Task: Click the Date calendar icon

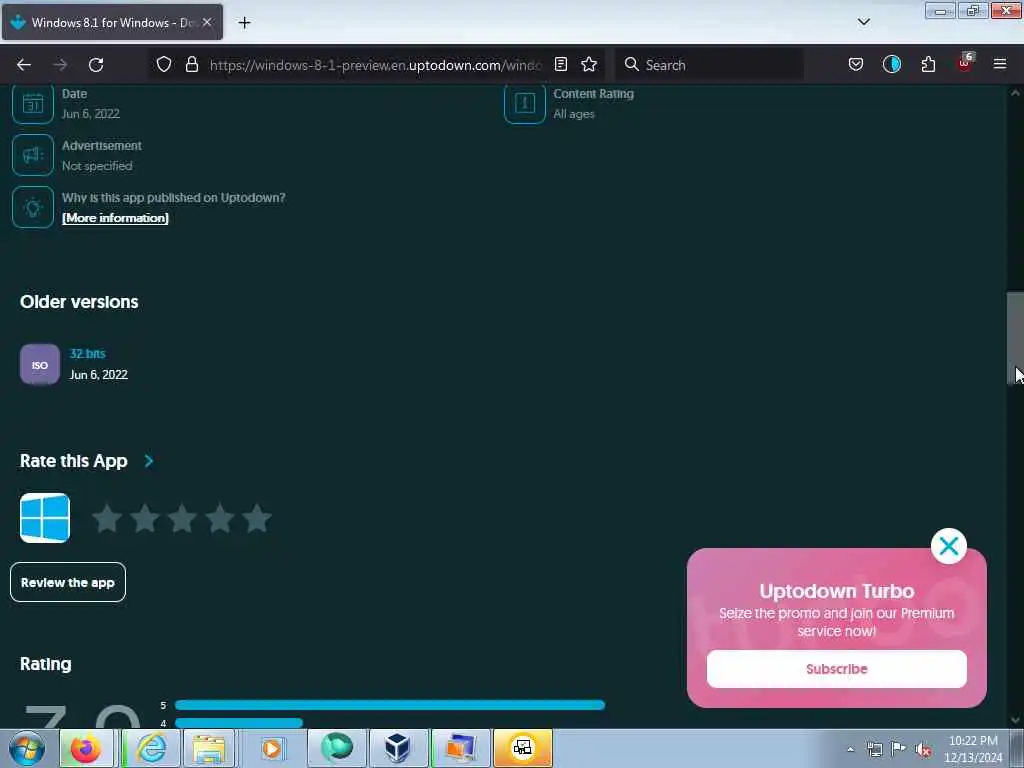Action: tap(33, 103)
